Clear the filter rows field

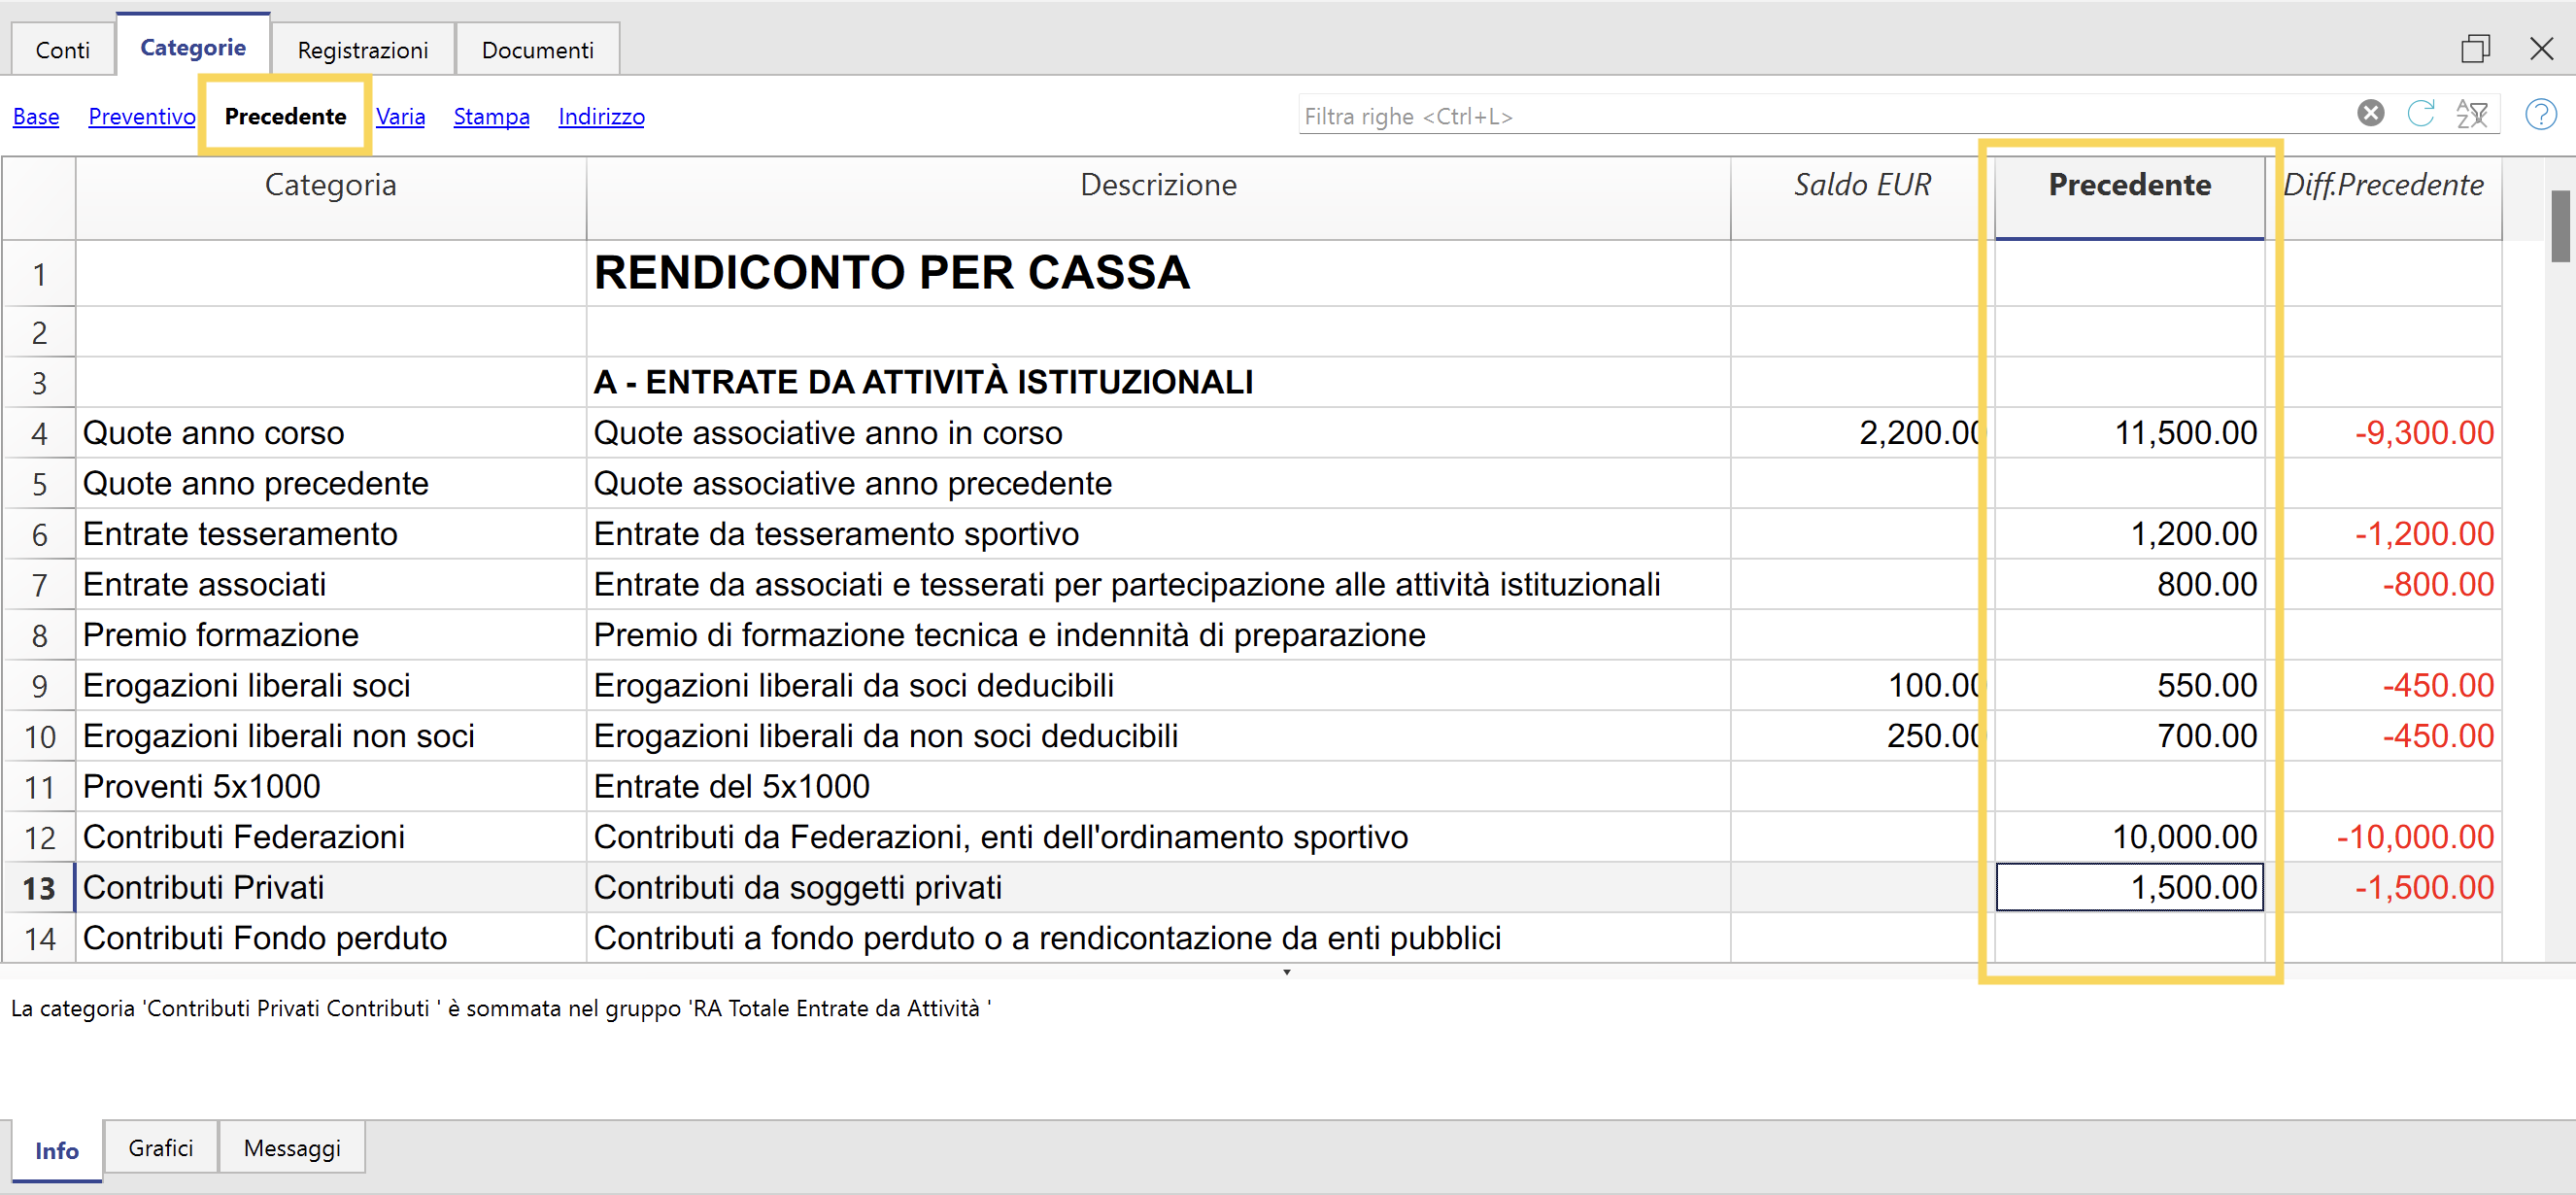[x=2370, y=114]
